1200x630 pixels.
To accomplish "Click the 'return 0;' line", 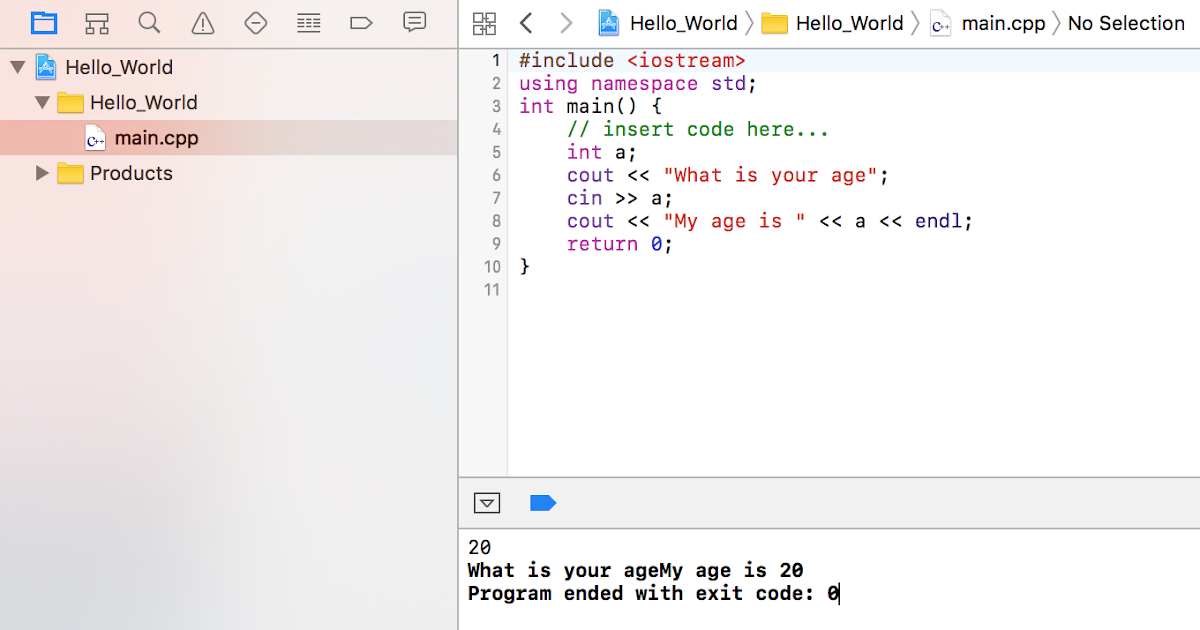I will 620,245.
